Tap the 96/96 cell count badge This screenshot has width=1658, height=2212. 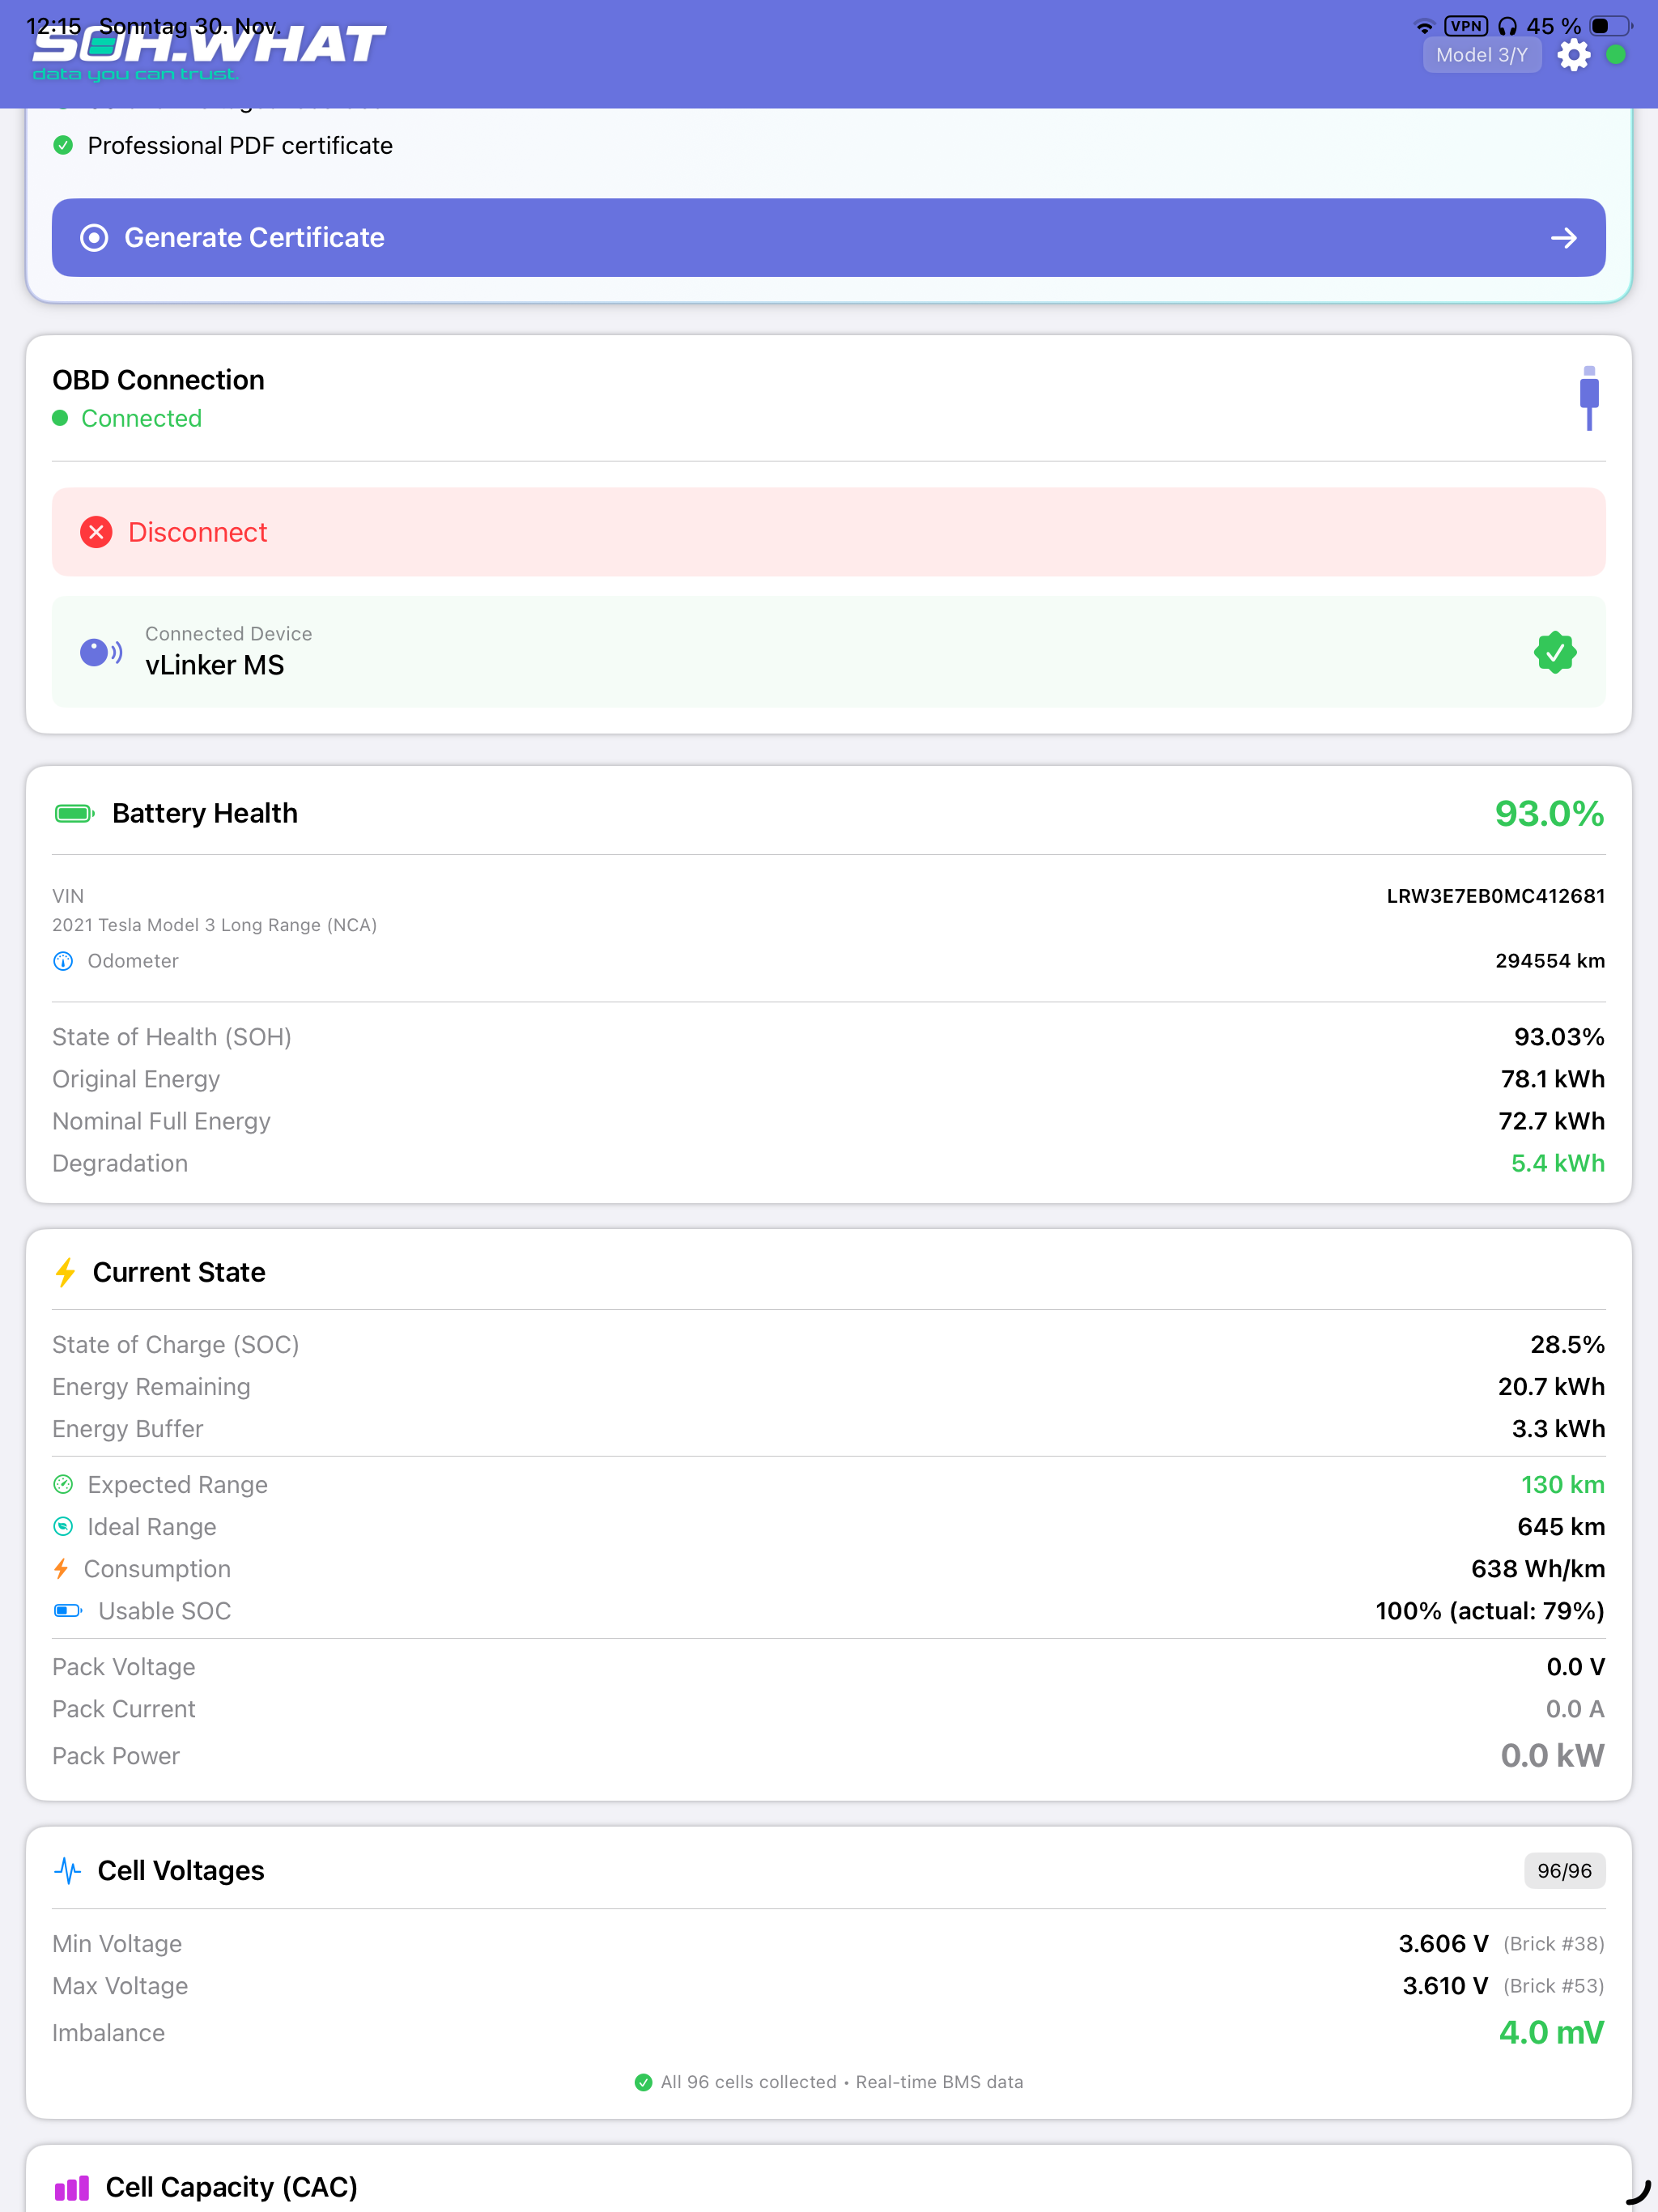click(x=1565, y=1871)
